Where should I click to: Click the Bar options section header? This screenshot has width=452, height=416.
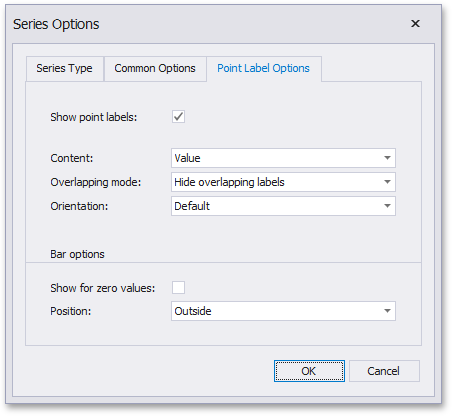[77, 254]
